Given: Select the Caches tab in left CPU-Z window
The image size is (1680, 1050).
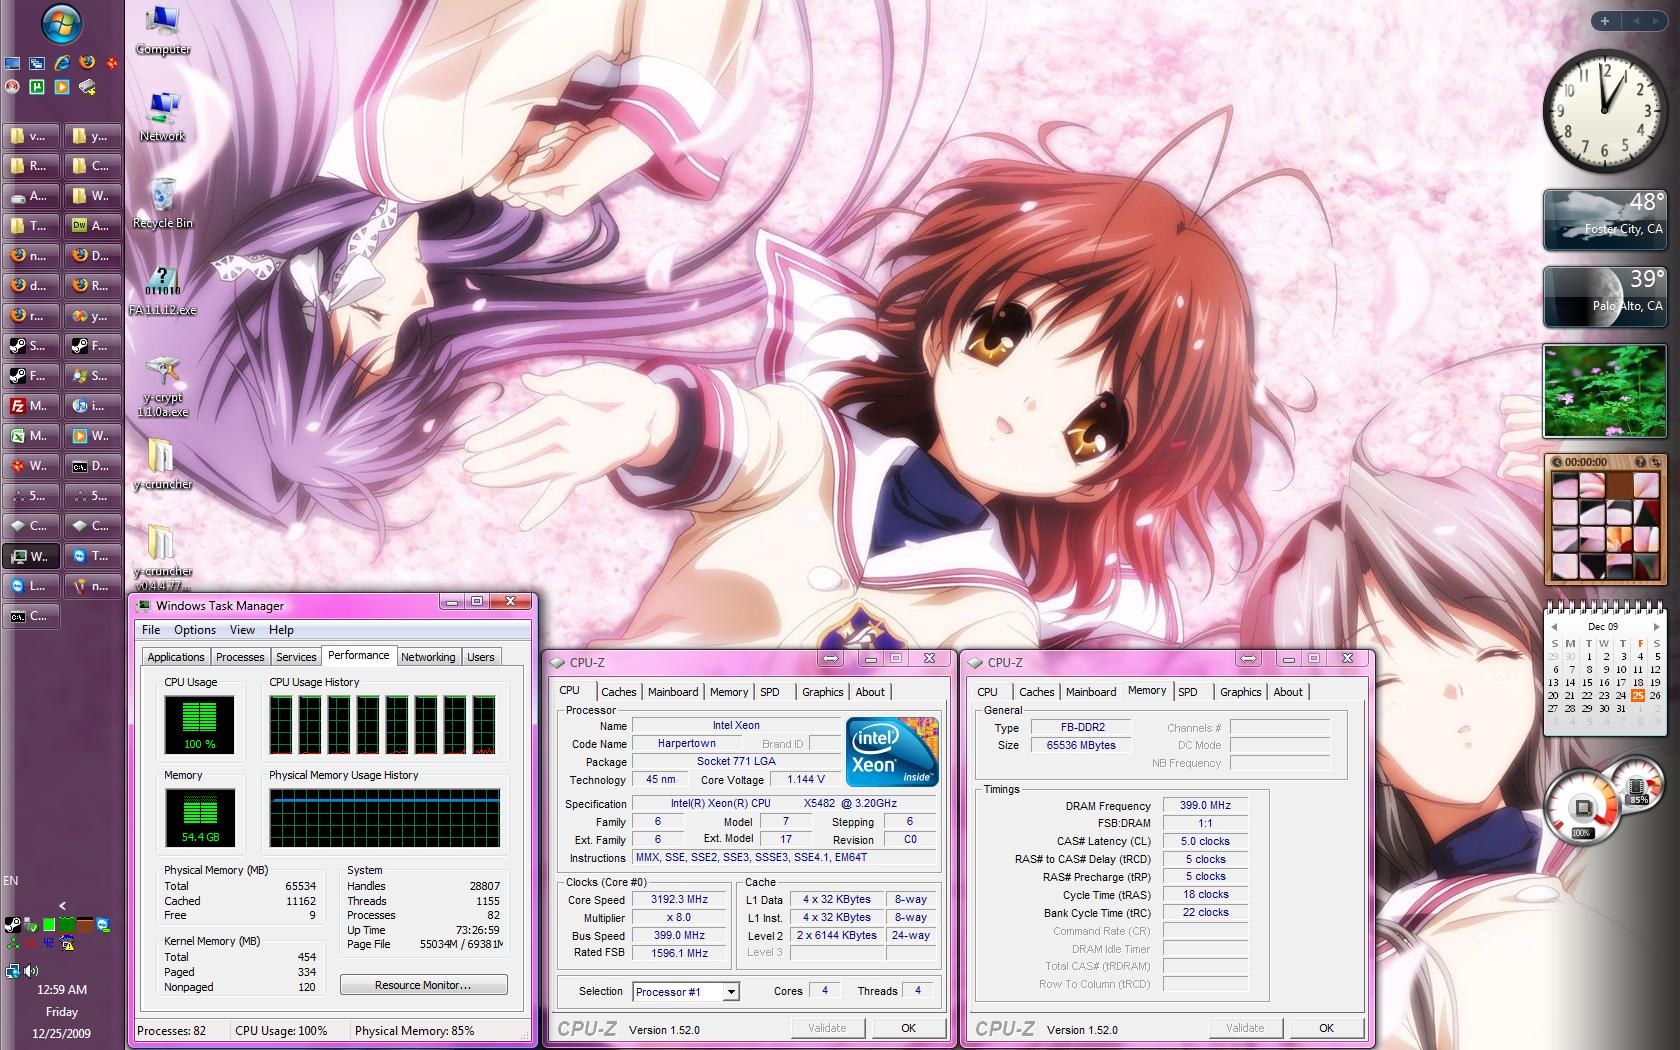Looking at the screenshot, I should [618, 692].
